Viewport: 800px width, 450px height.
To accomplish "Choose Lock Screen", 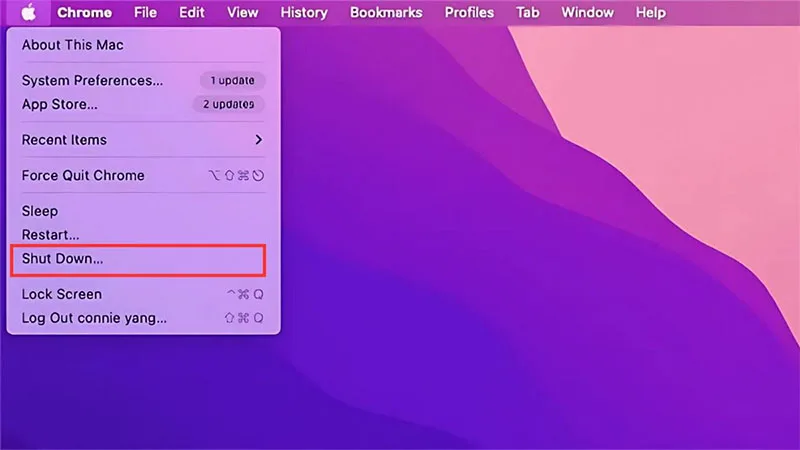I will click(x=143, y=294).
